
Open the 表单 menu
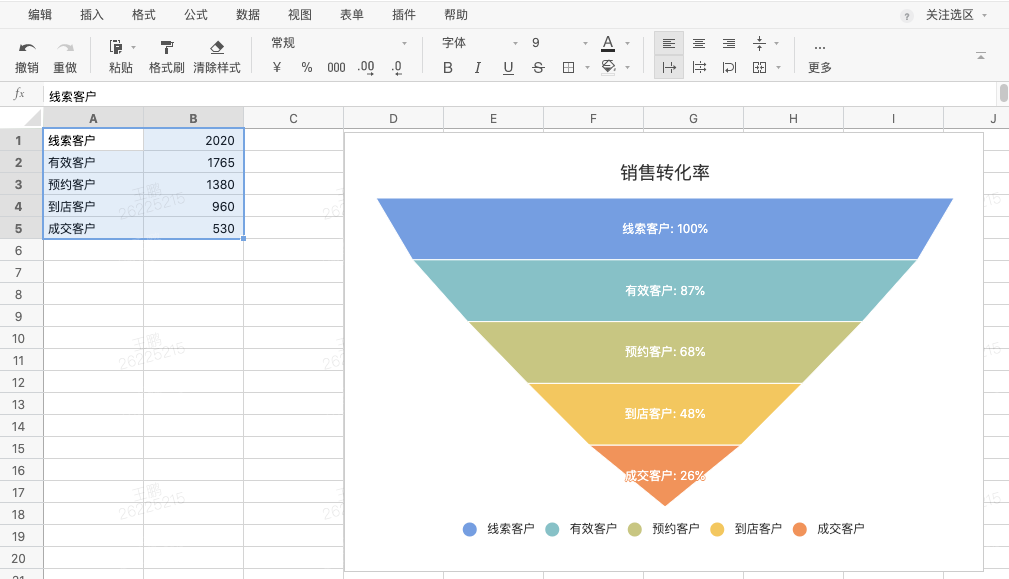pyautogui.click(x=351, y=15)
